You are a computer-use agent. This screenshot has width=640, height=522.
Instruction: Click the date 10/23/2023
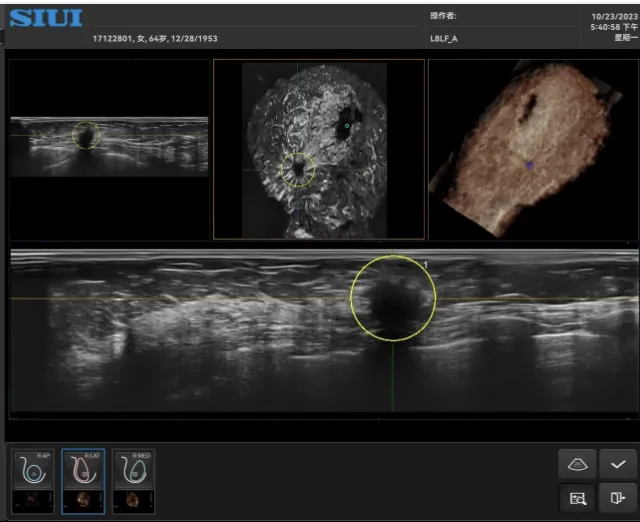click(x=614, y=16)
